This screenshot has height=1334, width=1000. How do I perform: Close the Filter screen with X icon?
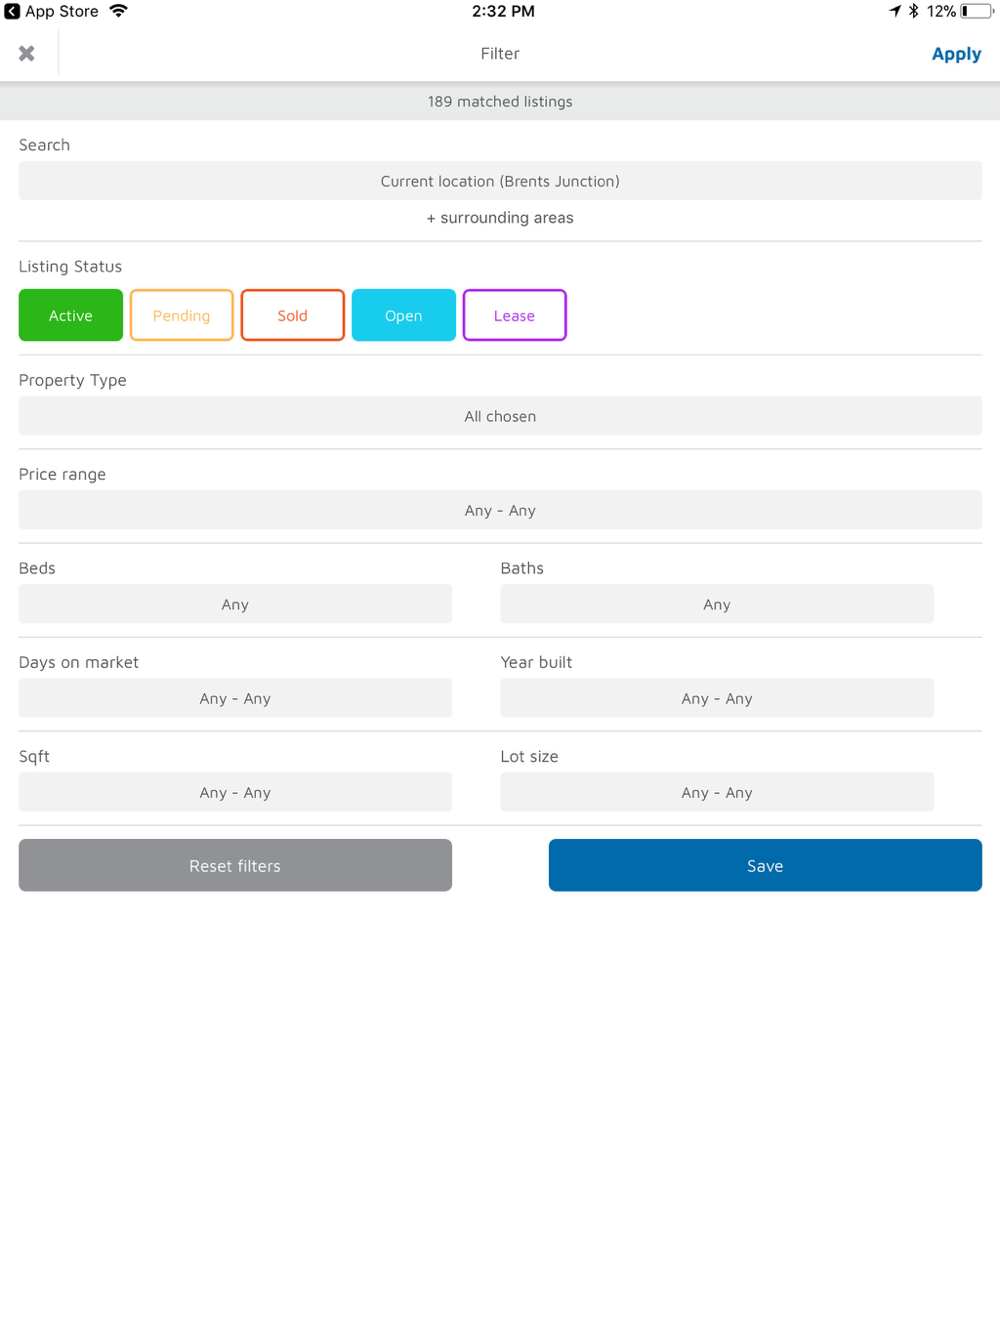(x=27, y=53)
